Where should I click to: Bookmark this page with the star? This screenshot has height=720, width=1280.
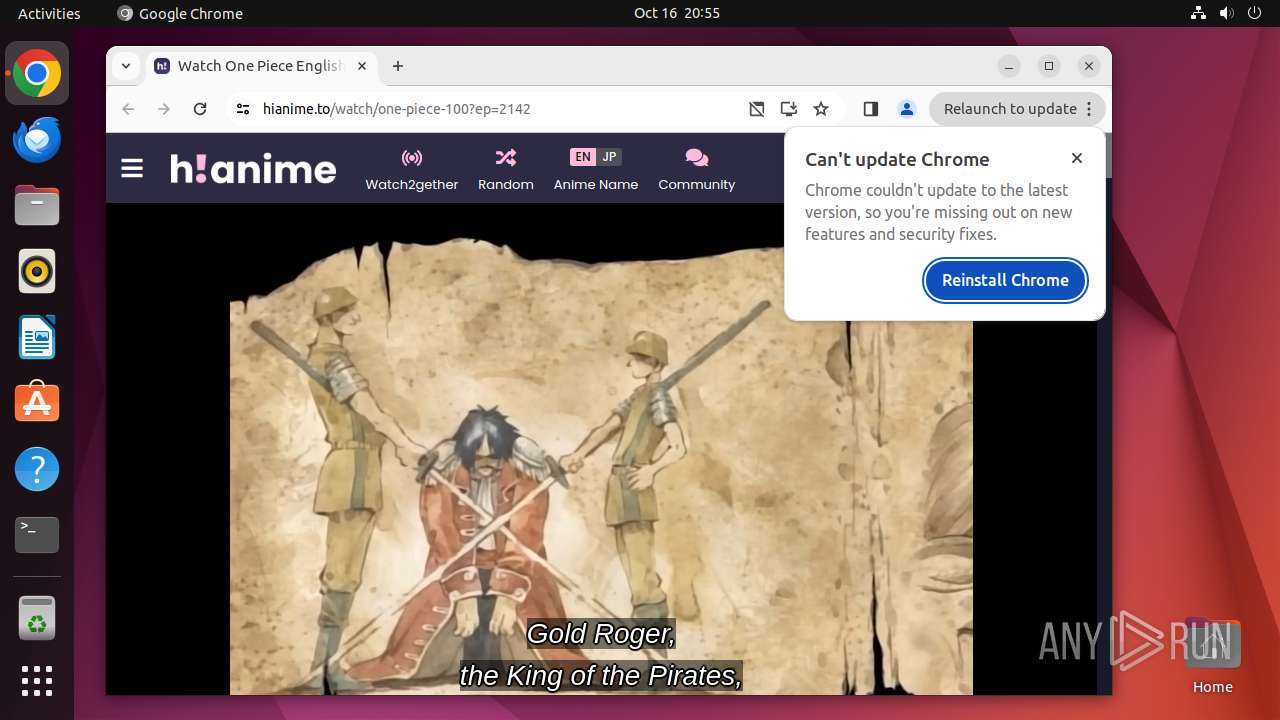[821, 109]
